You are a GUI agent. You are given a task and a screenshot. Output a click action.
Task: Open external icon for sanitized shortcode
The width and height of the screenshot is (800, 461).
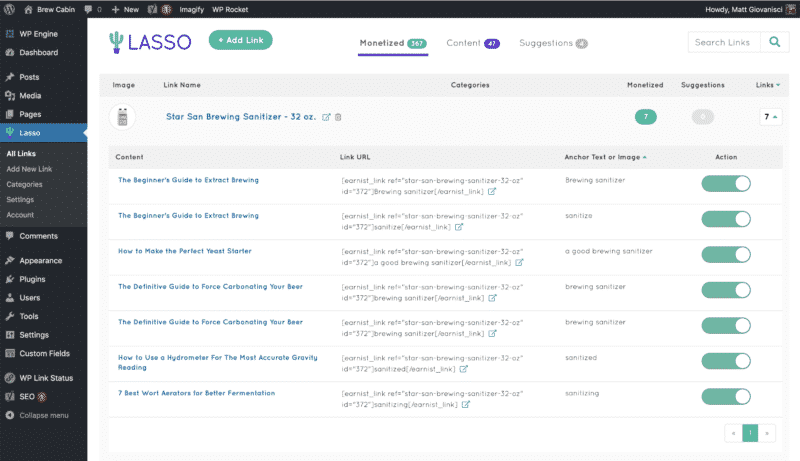[463, 369]
